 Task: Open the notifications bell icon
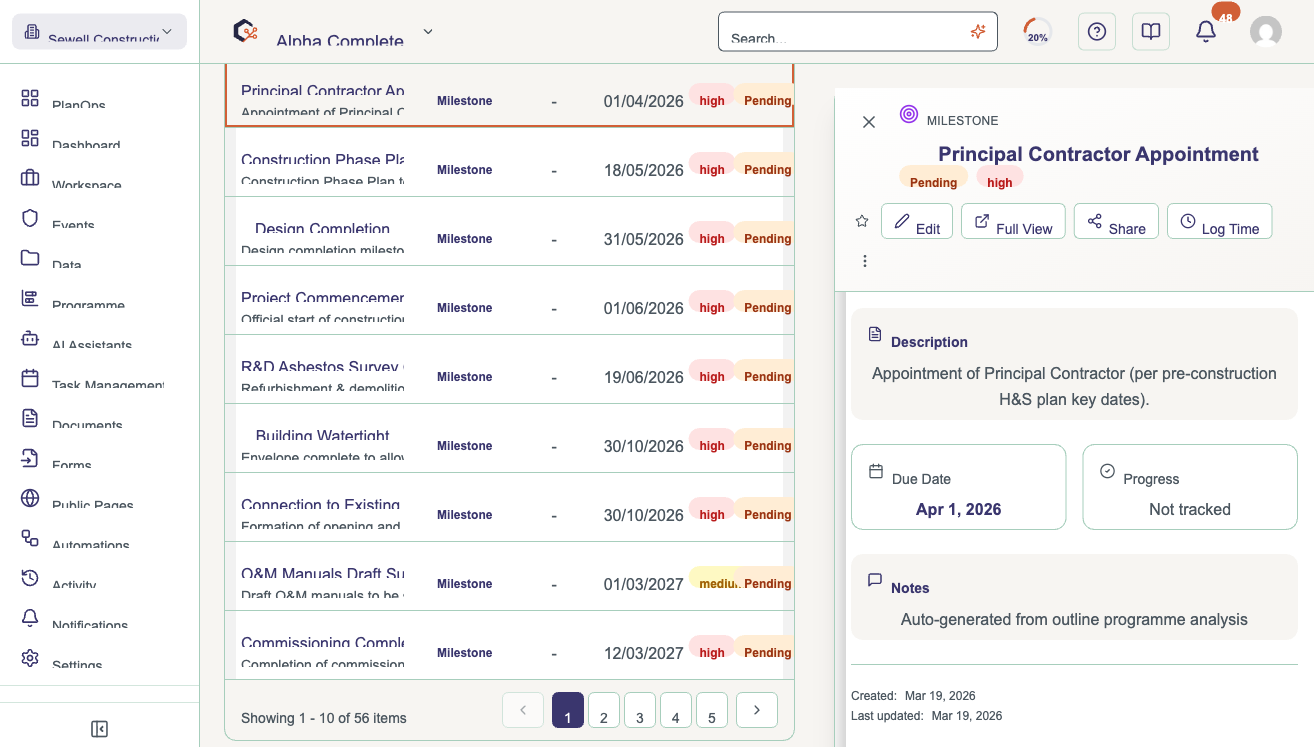coord(1206,32)
